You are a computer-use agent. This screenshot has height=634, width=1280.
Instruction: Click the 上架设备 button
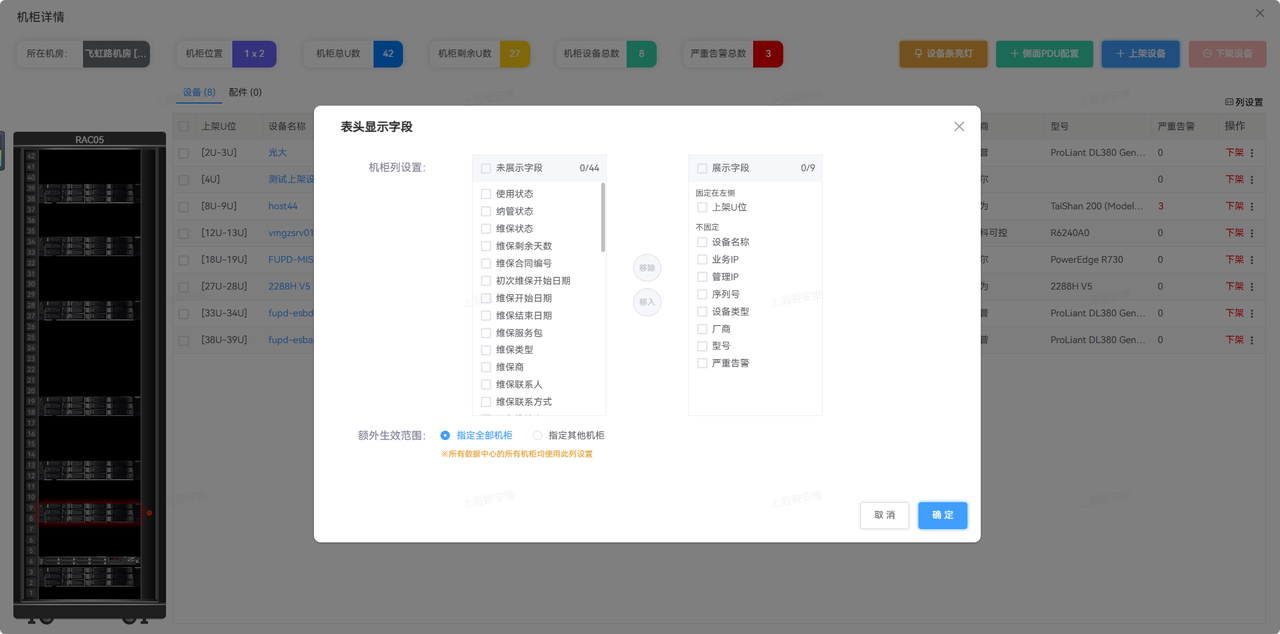[1140, 54]
